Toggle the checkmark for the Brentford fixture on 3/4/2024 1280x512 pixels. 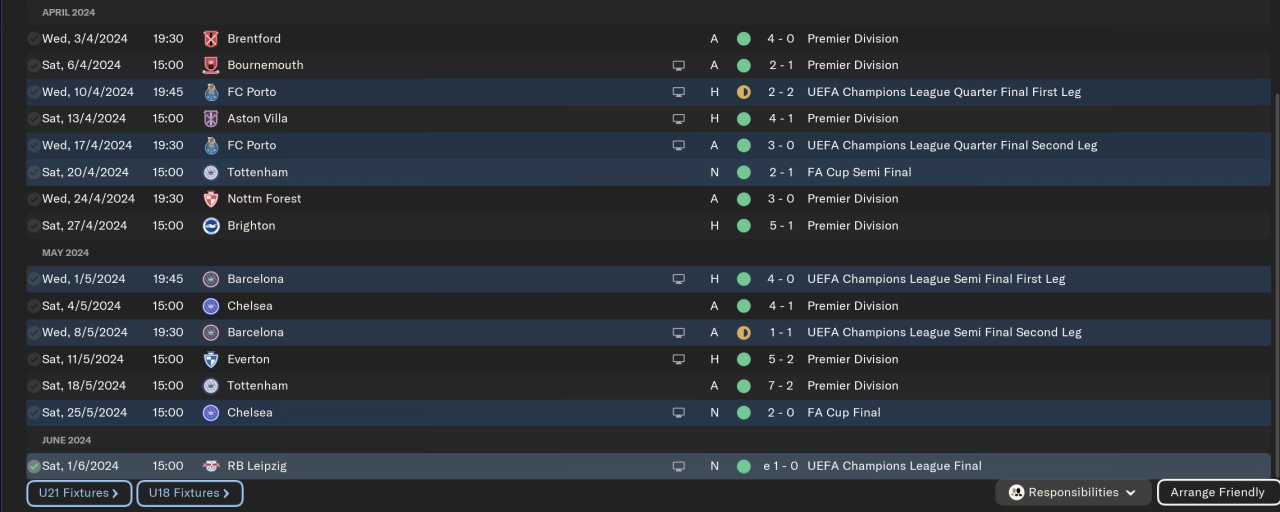[x=34, y=39]
